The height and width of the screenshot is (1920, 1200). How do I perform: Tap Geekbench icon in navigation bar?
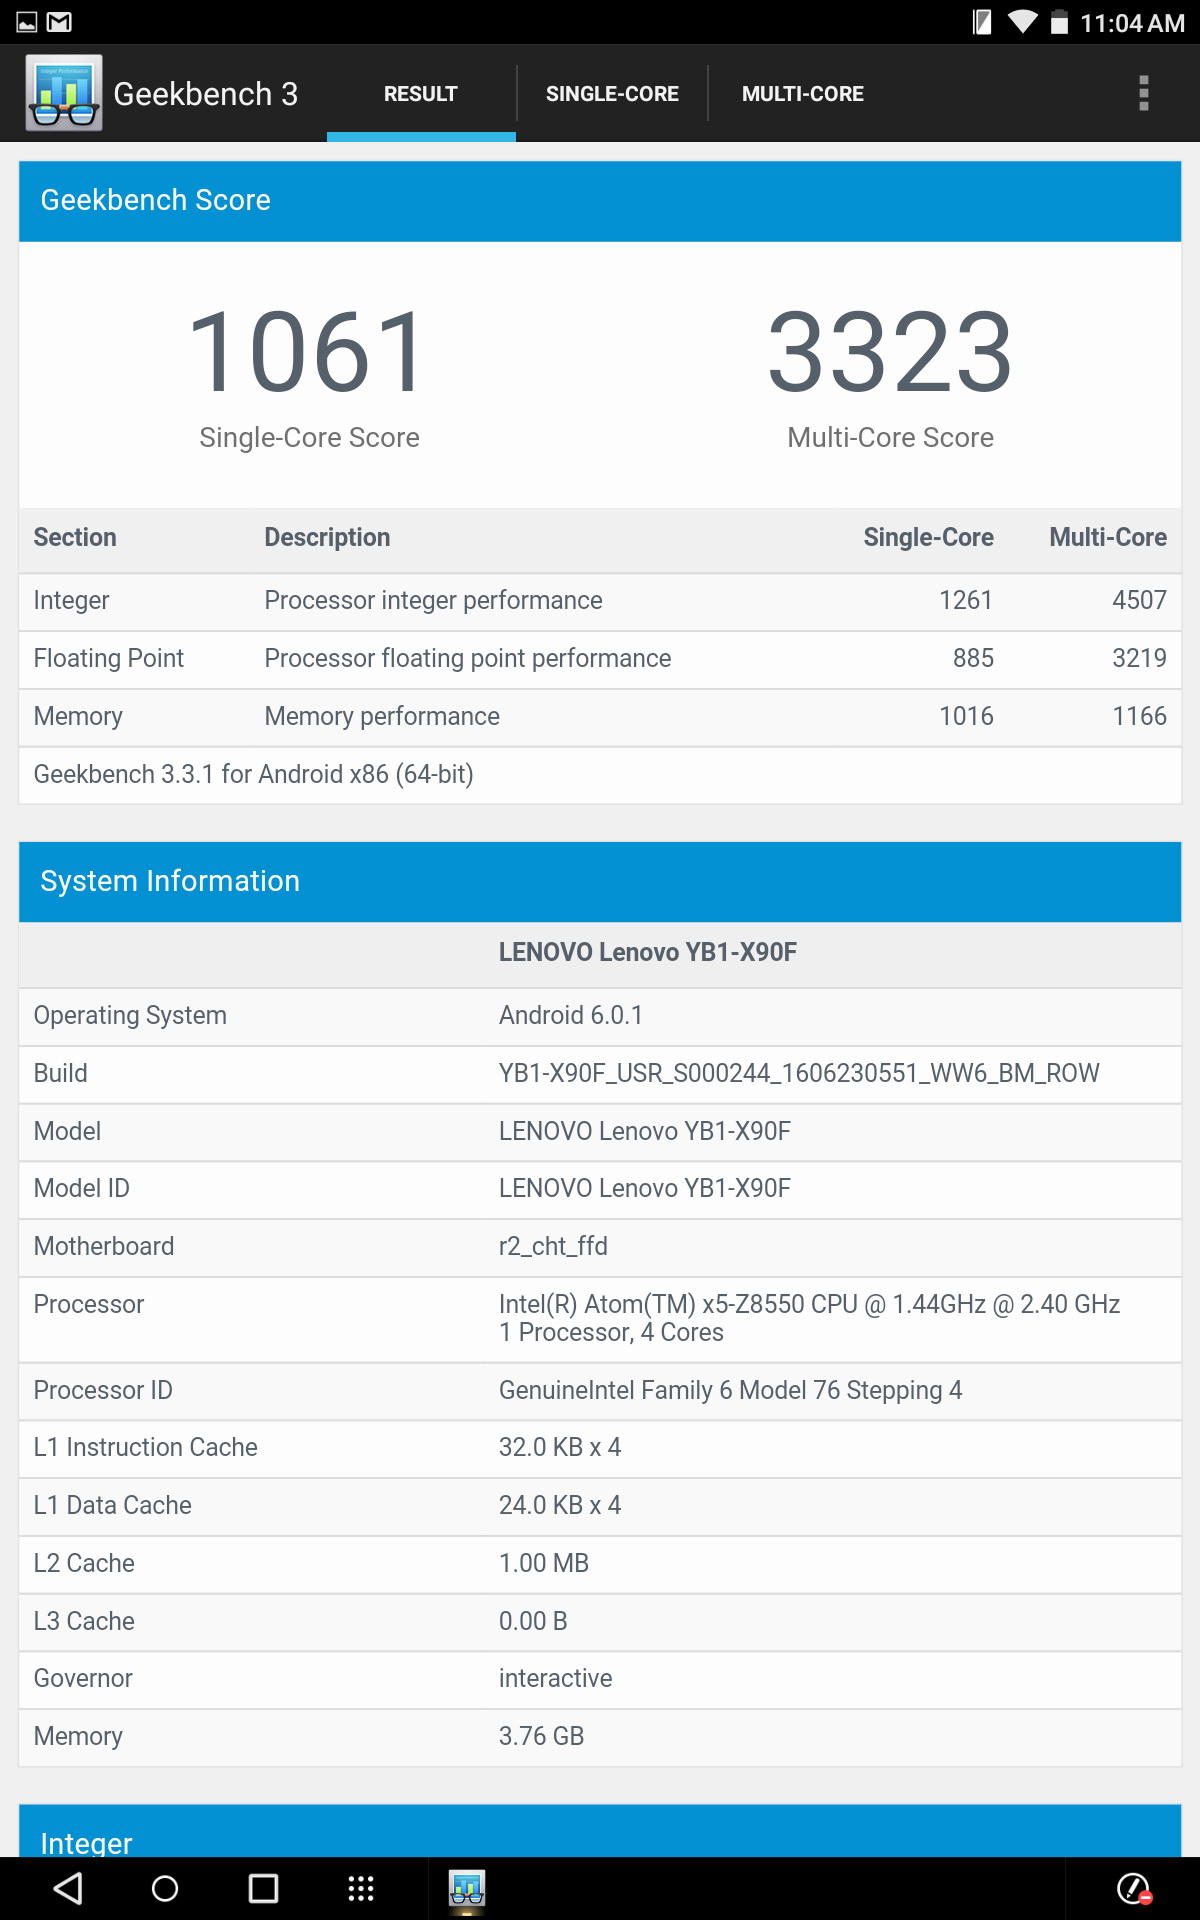467,1888
